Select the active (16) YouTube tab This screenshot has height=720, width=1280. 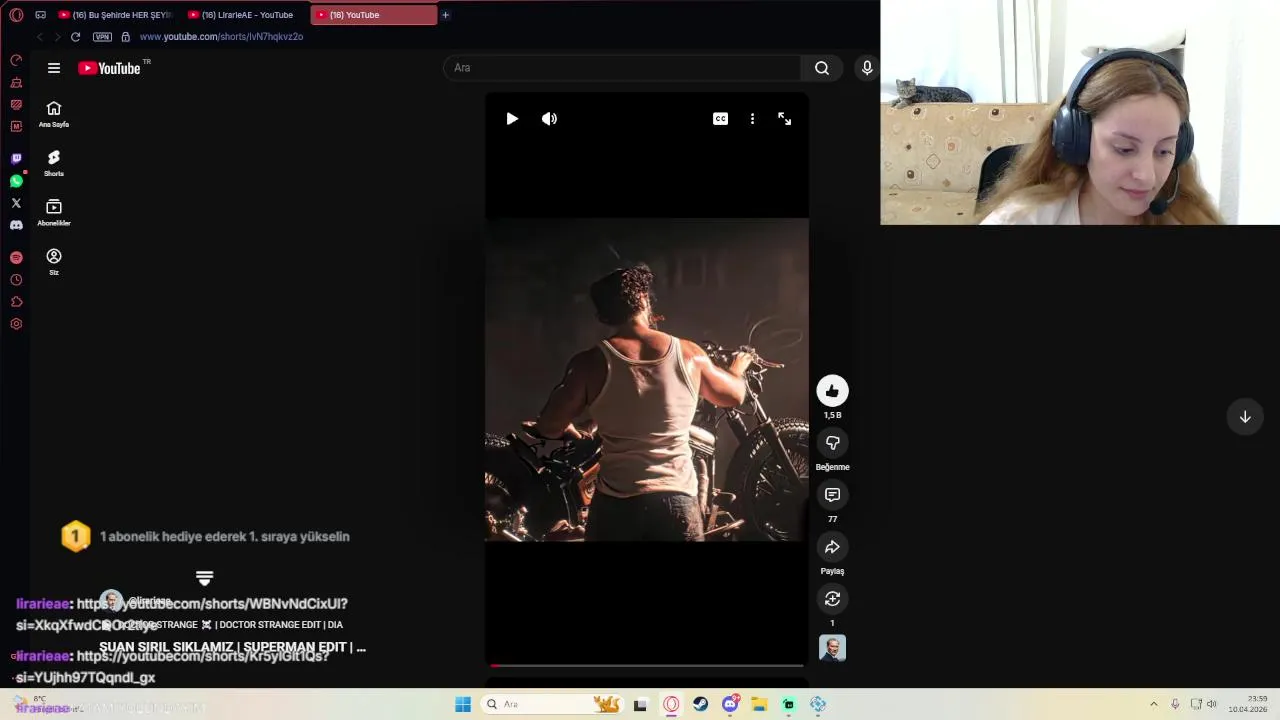374,15
